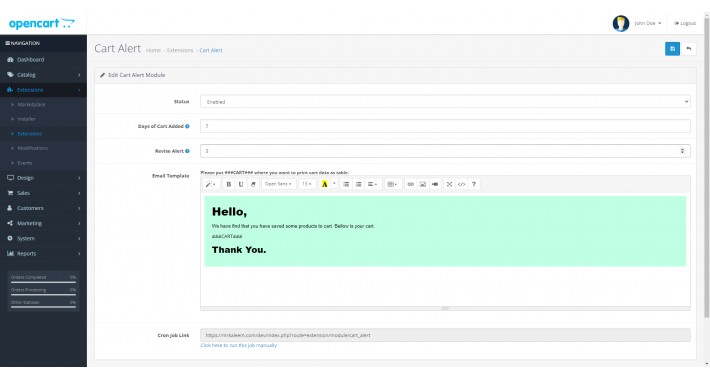The image size is (710, 380).
Task: Click the 'Thank You.' text in template
Action: click(239, 250)
